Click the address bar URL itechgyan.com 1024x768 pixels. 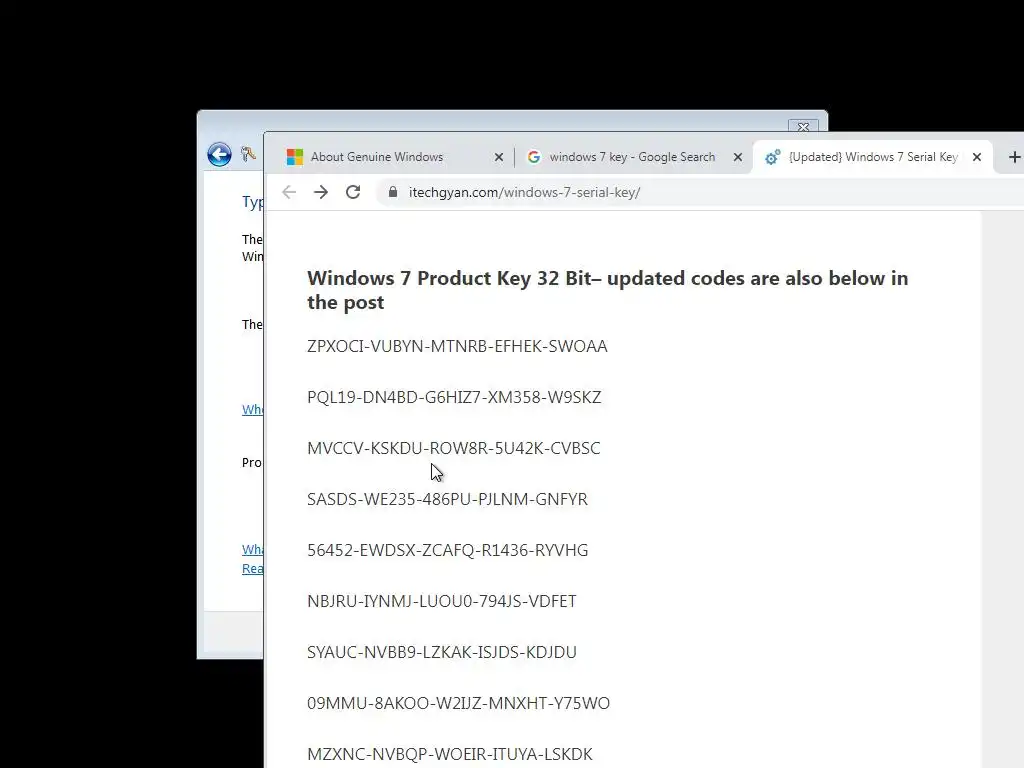point(524,192)
